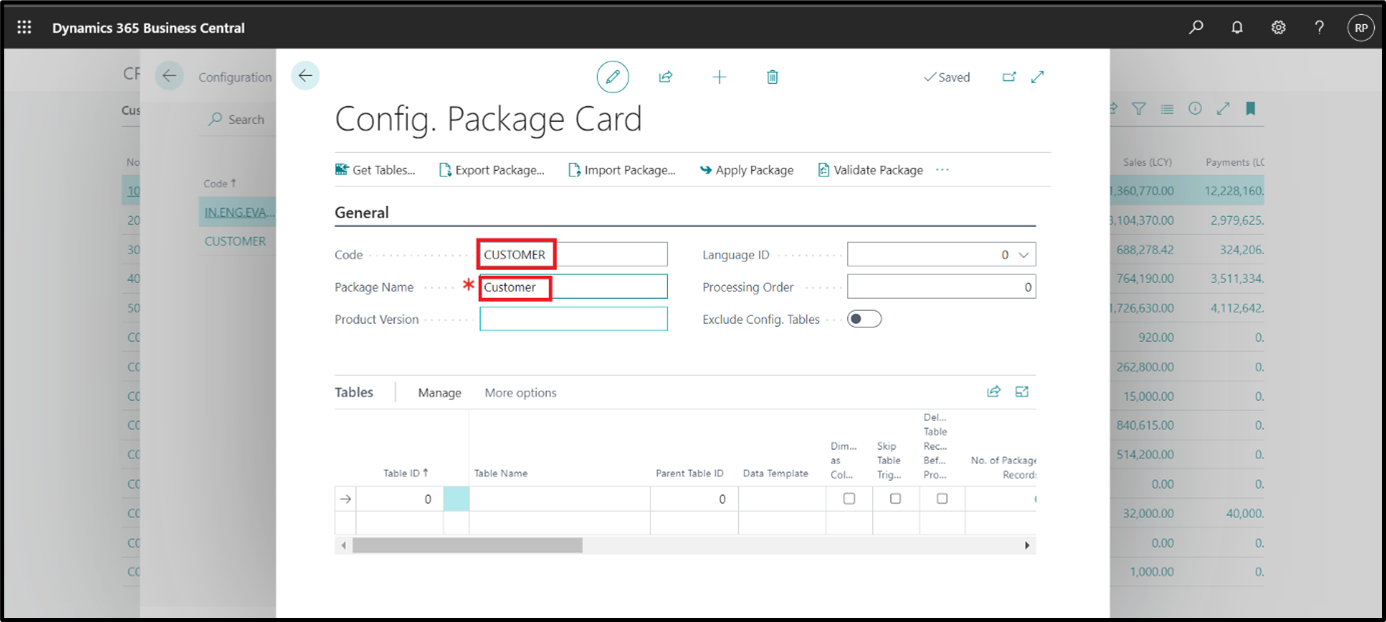Screen dimensions: 1386x622
Task: Click the scrollbar left arrow in Tables grid
Action: (x=344, y=545)
